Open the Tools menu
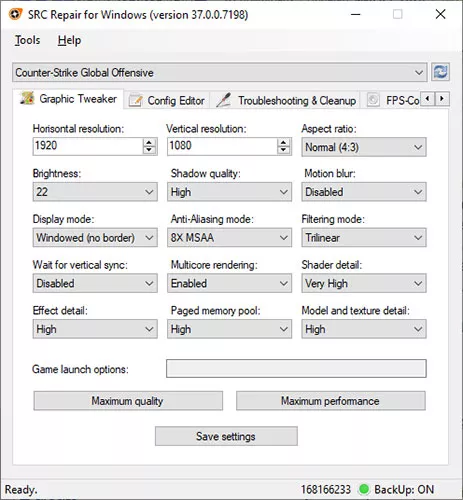 point(27,40)
